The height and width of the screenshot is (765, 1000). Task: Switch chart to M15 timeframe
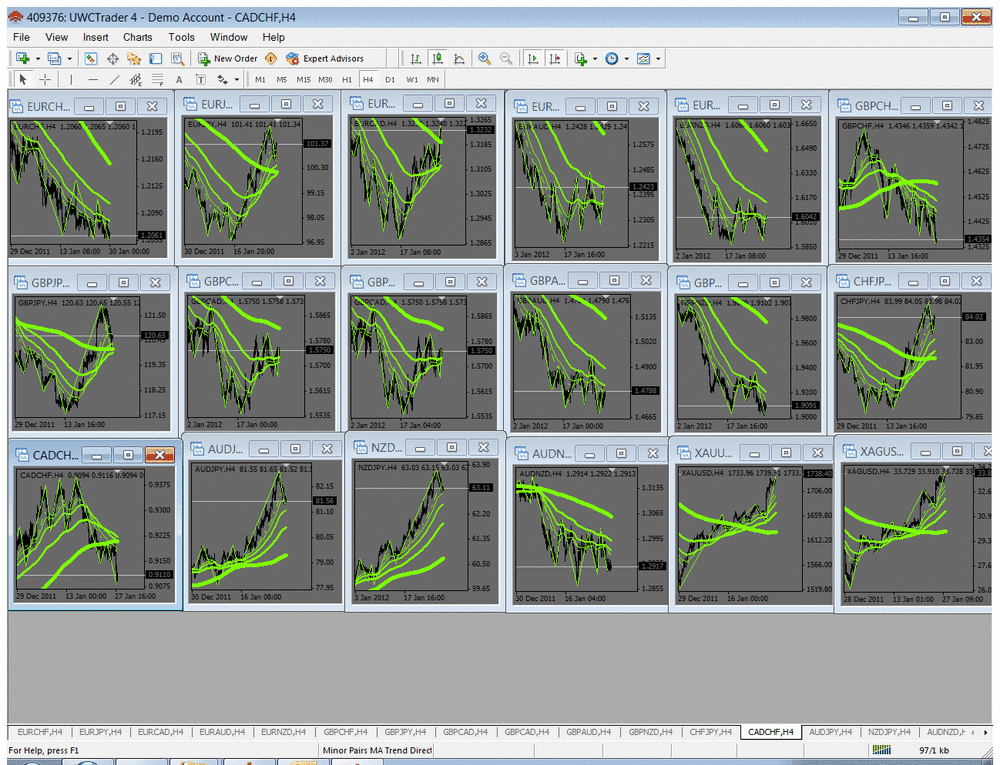point(304,80)
